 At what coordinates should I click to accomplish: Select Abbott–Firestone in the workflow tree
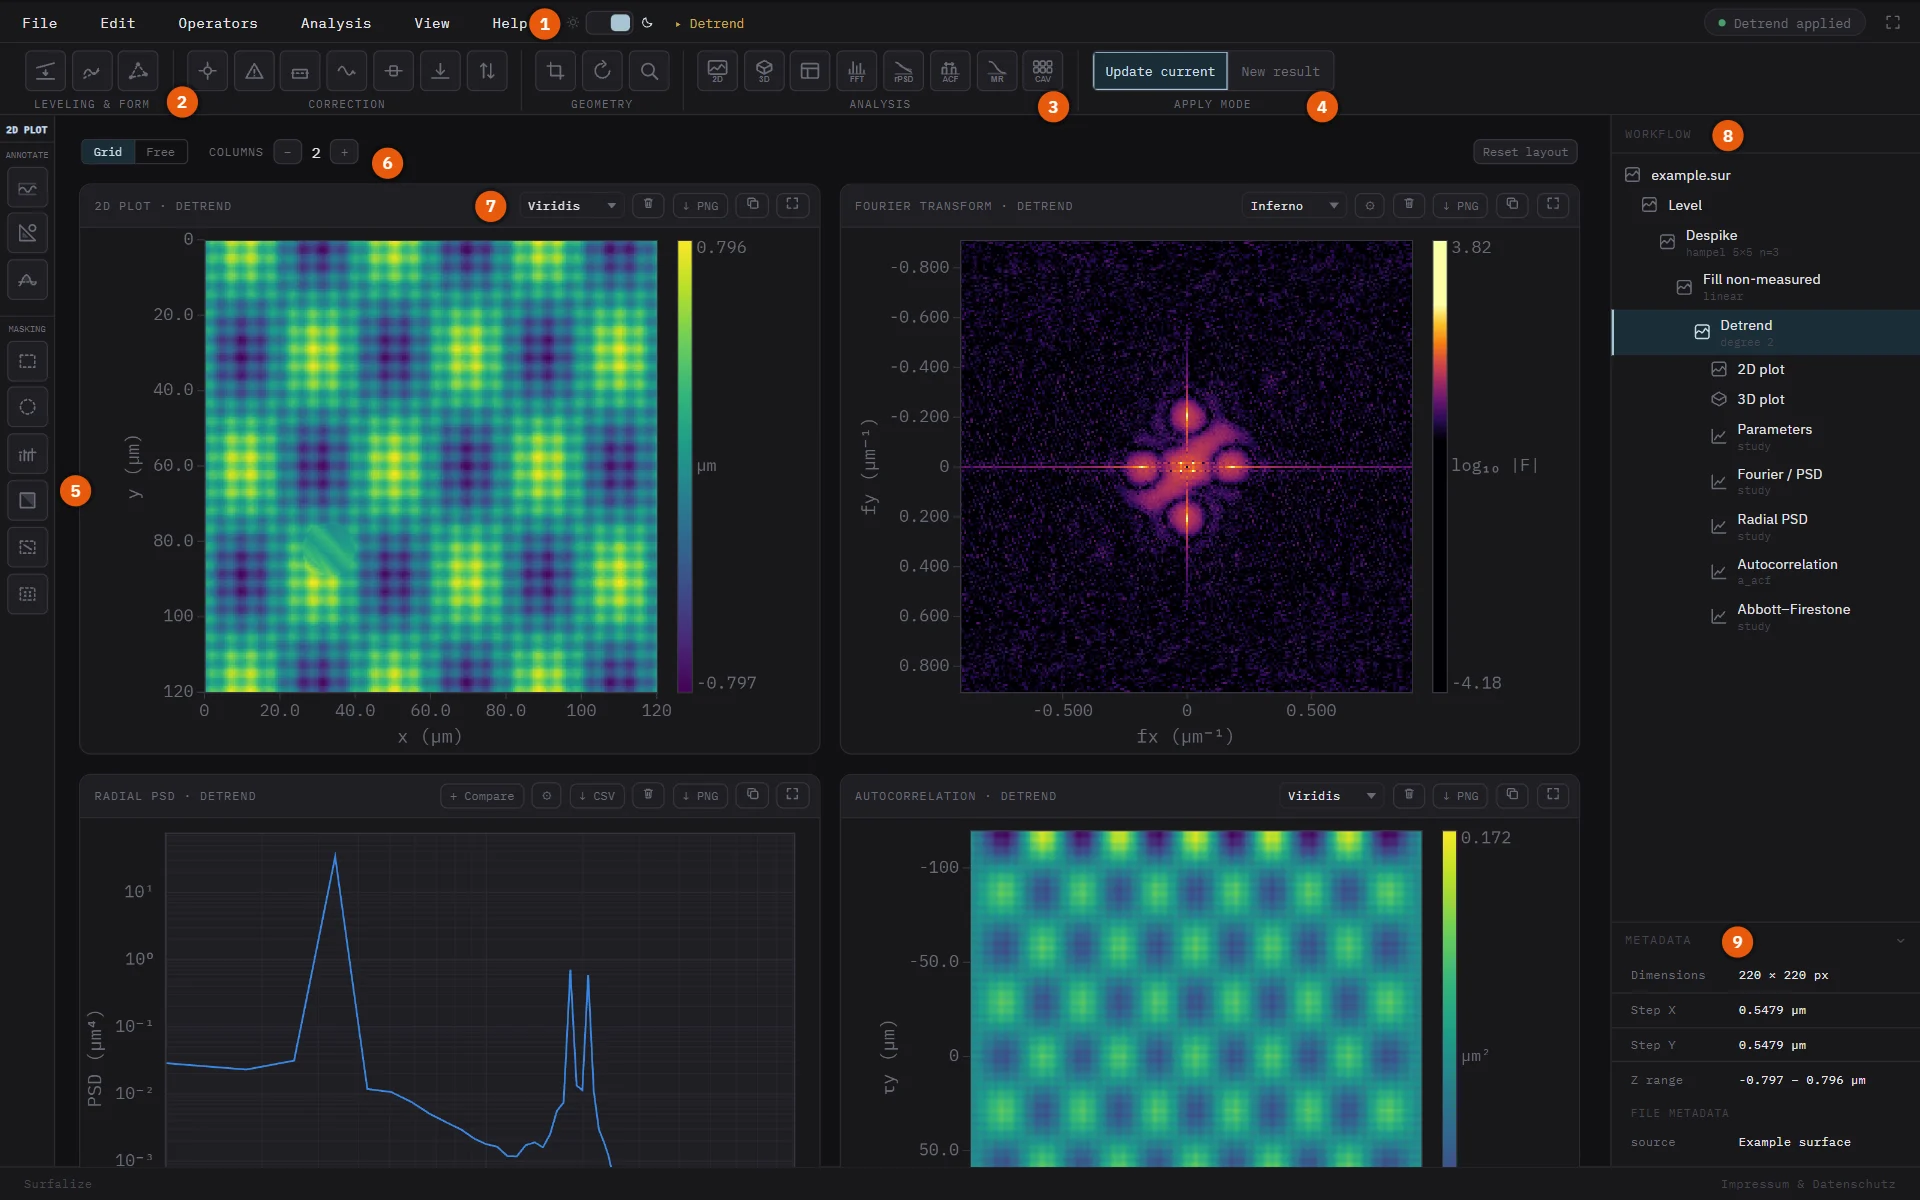pyautogui.click(x=1765, y=616)
